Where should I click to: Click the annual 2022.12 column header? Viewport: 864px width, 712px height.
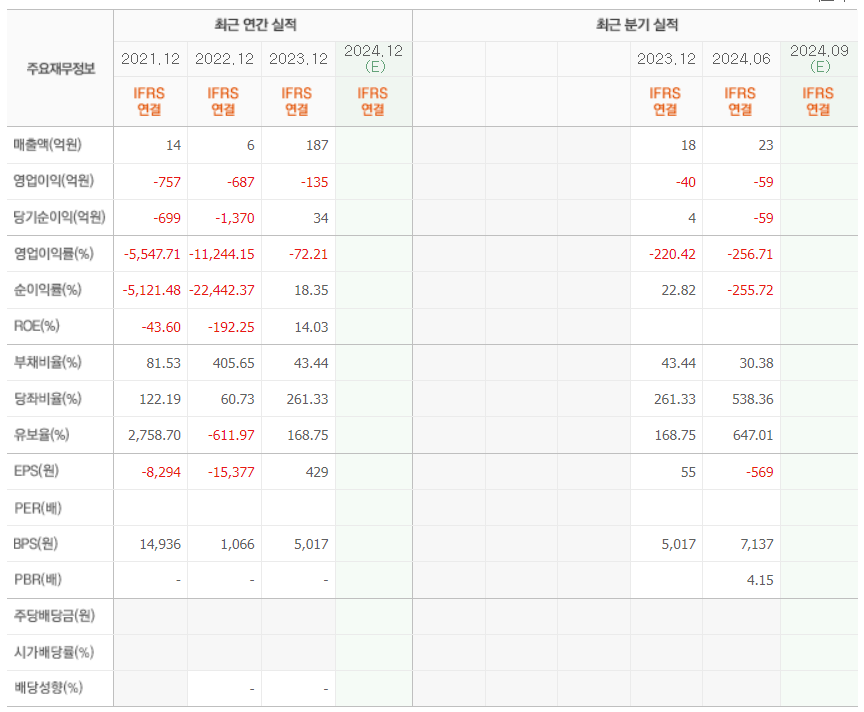(x=224, y=59)
